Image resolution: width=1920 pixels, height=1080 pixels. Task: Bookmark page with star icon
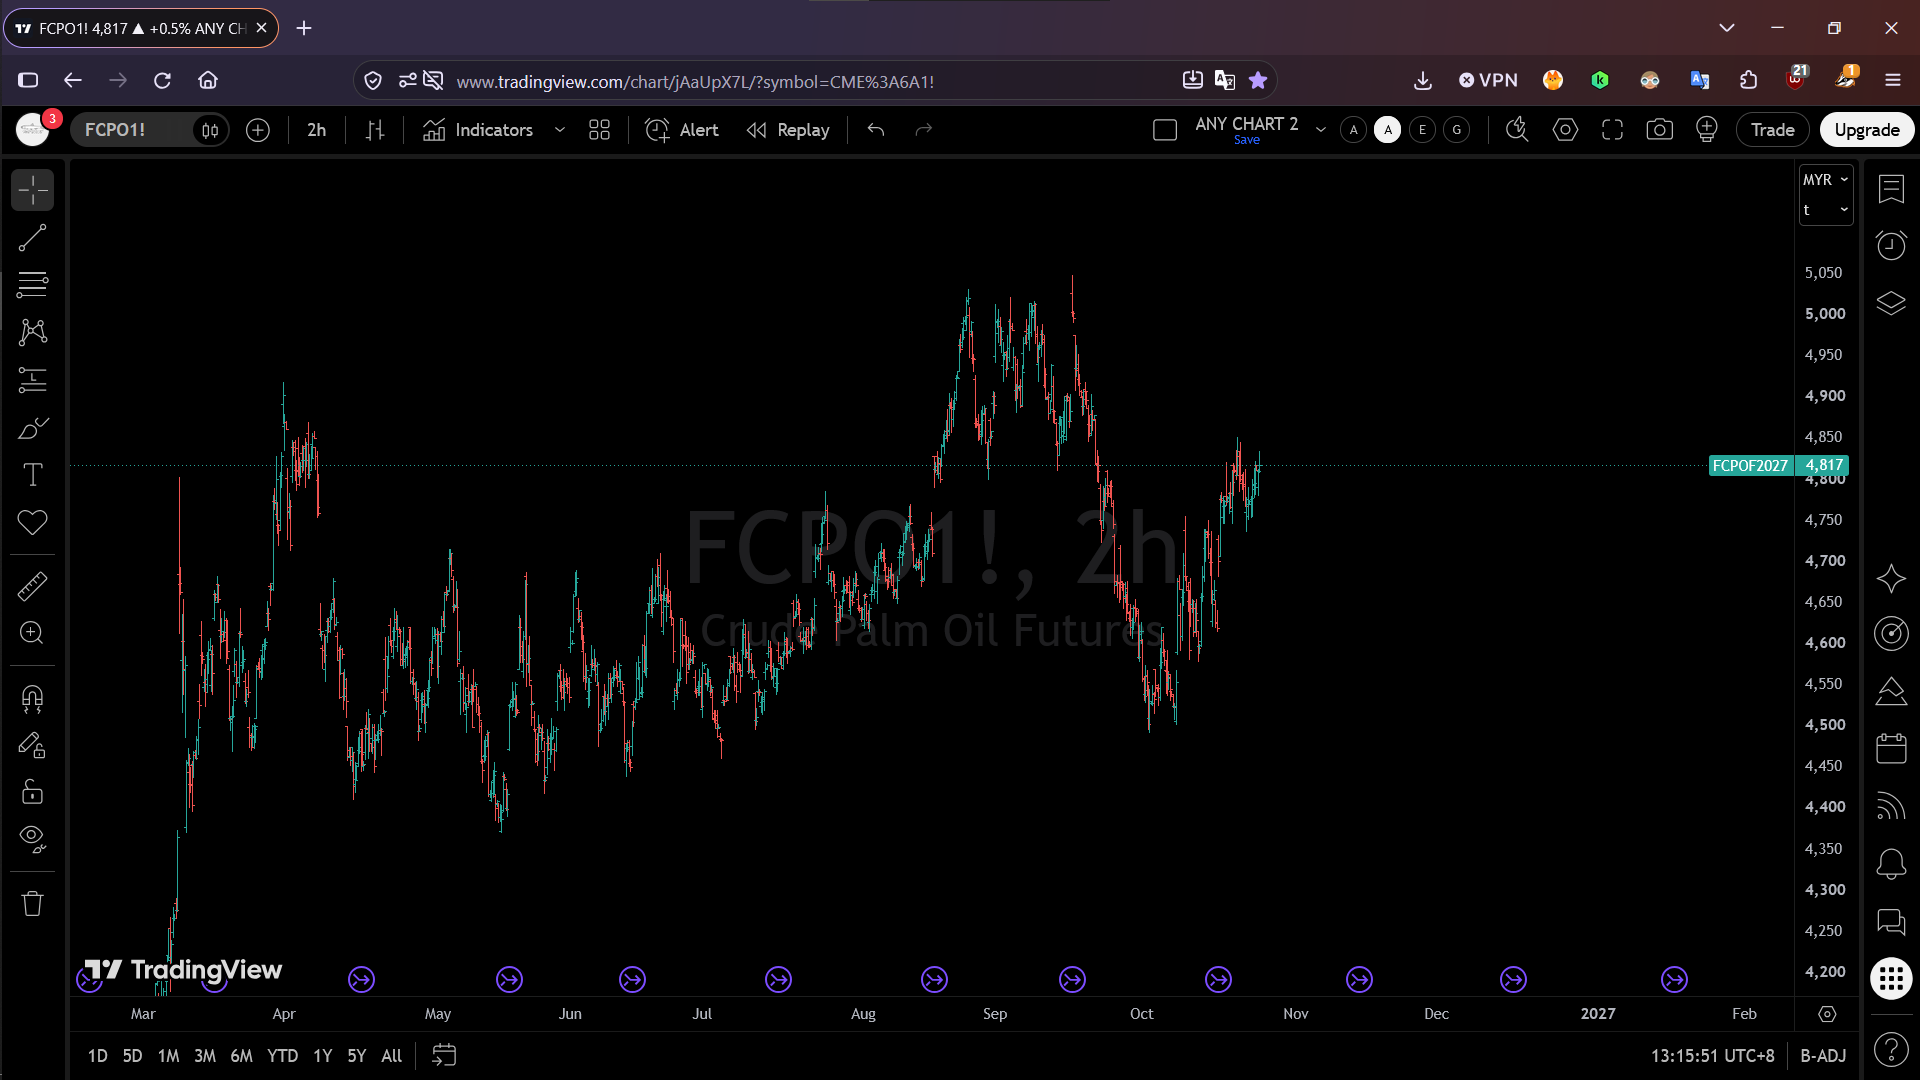click(x=1258, y=81)
